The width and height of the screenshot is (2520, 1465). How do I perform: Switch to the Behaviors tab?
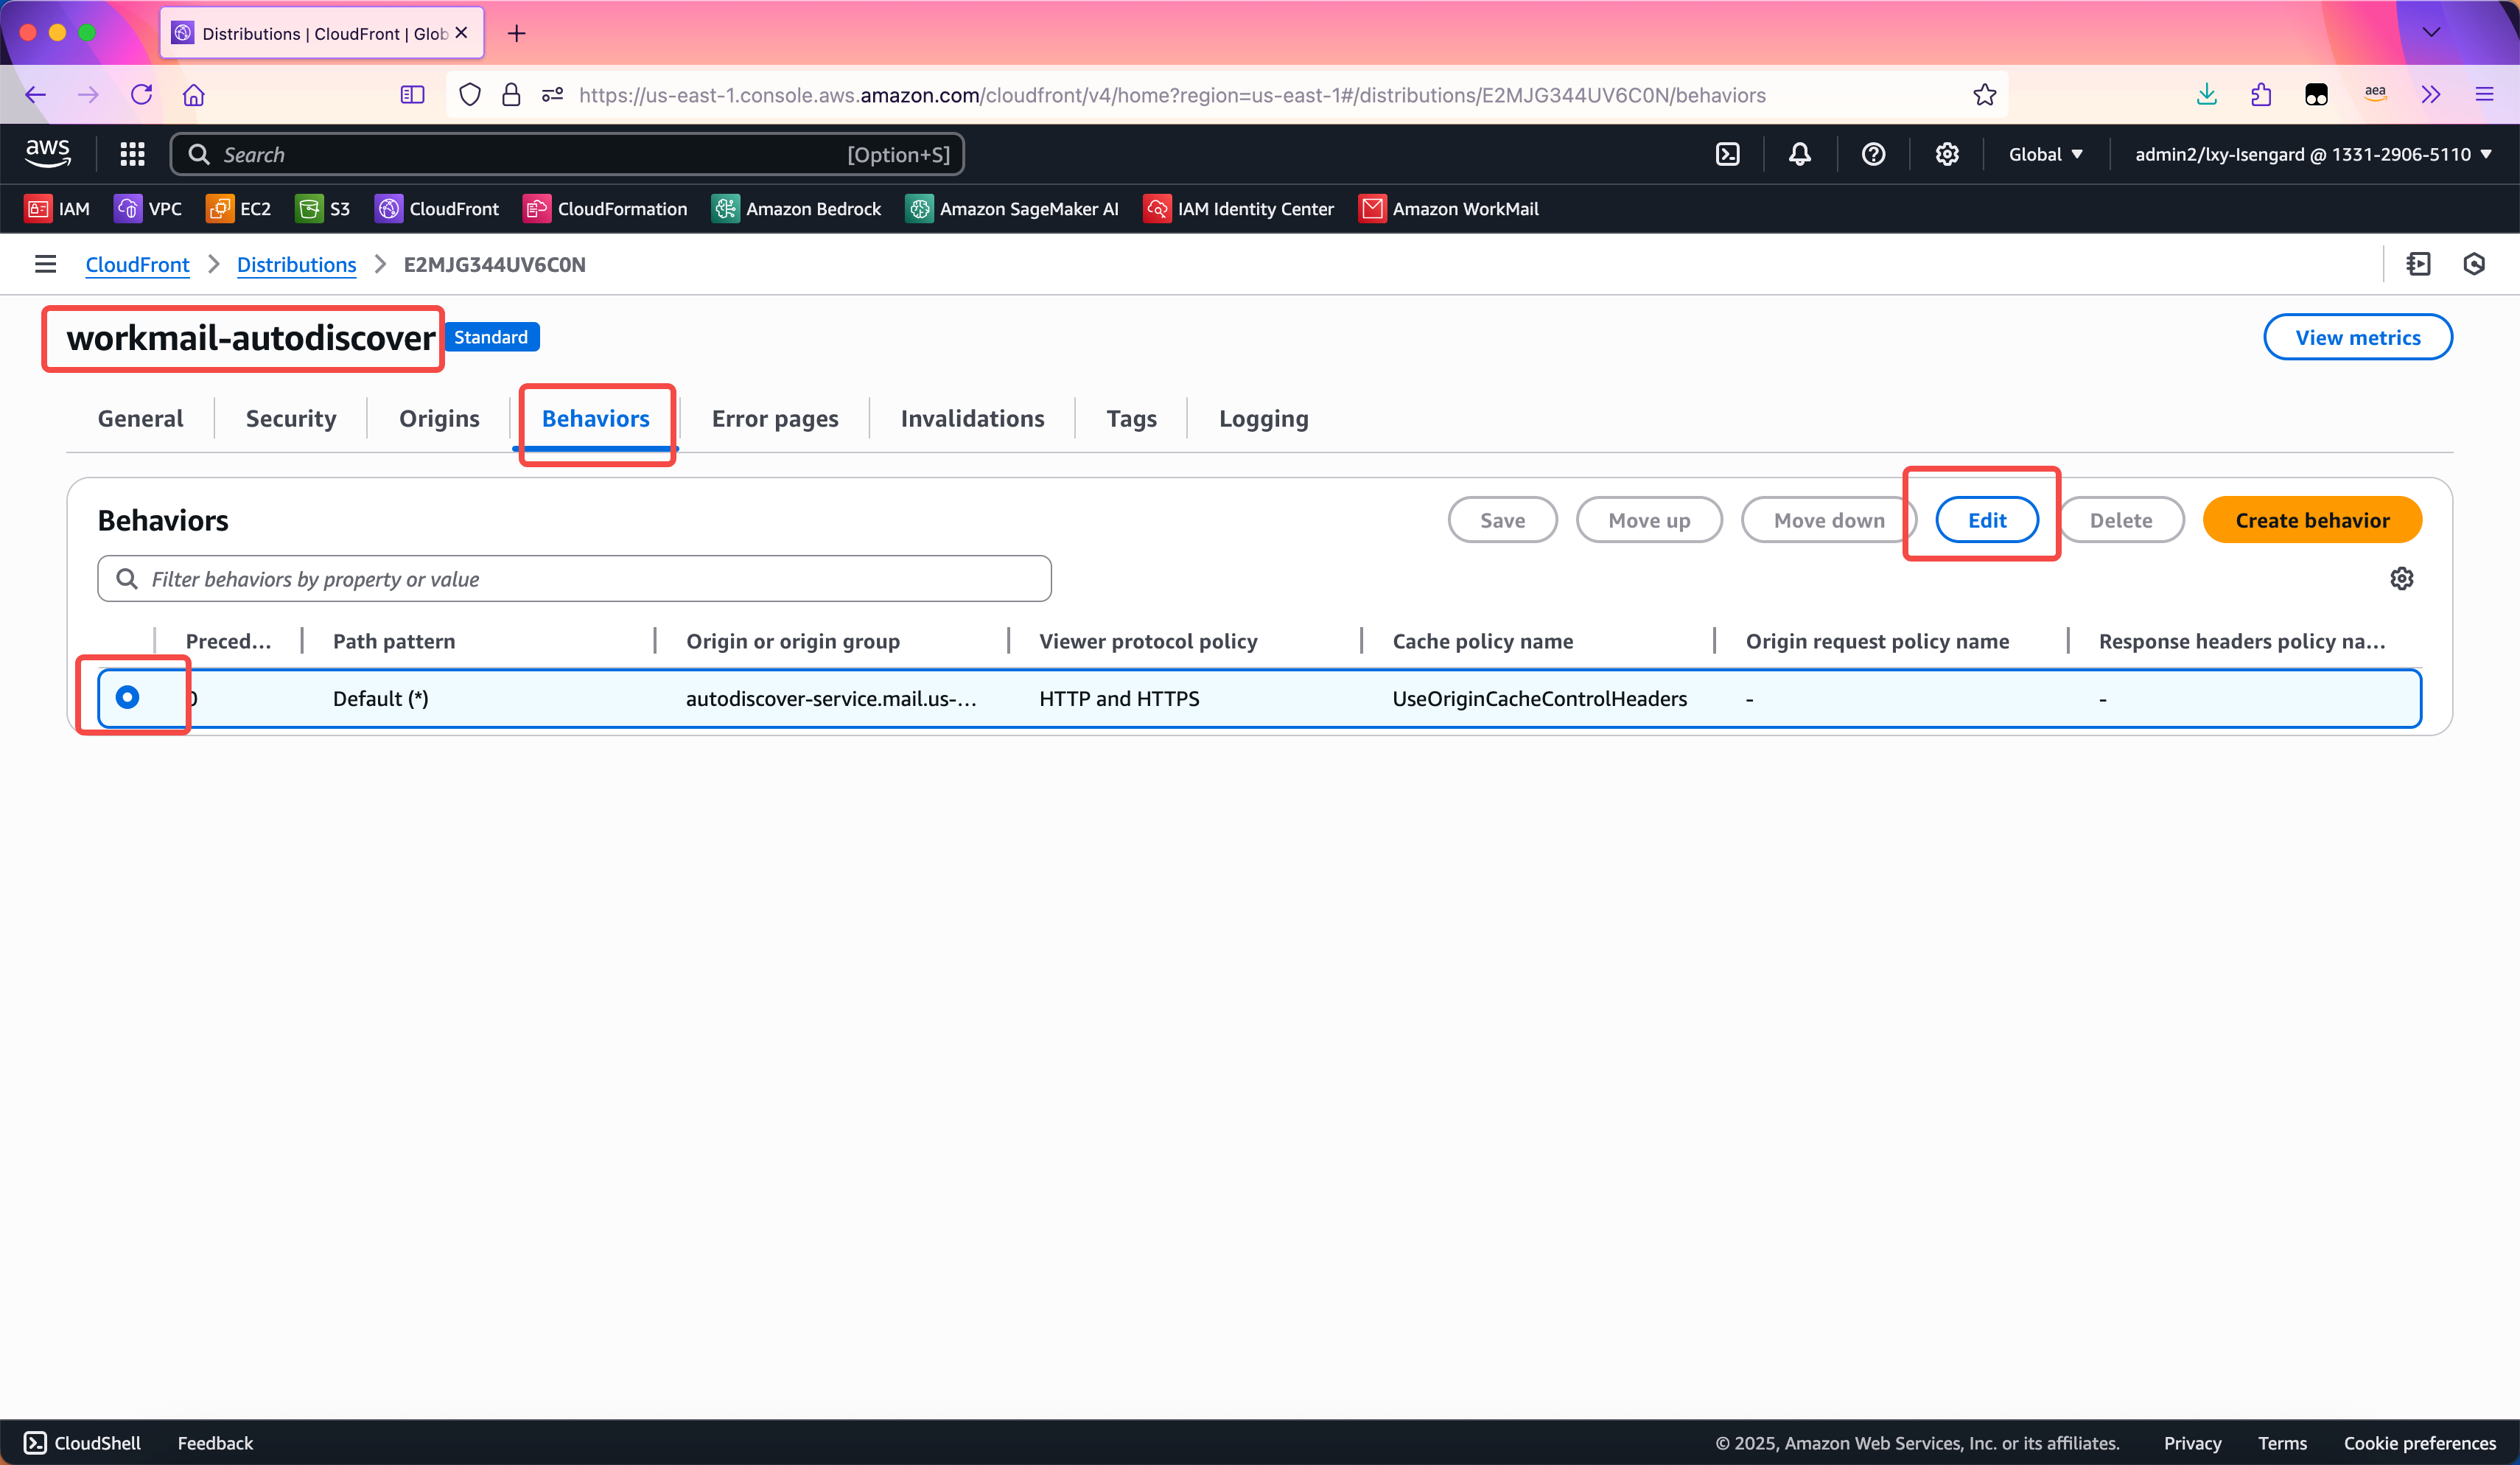tap(595, 418)
